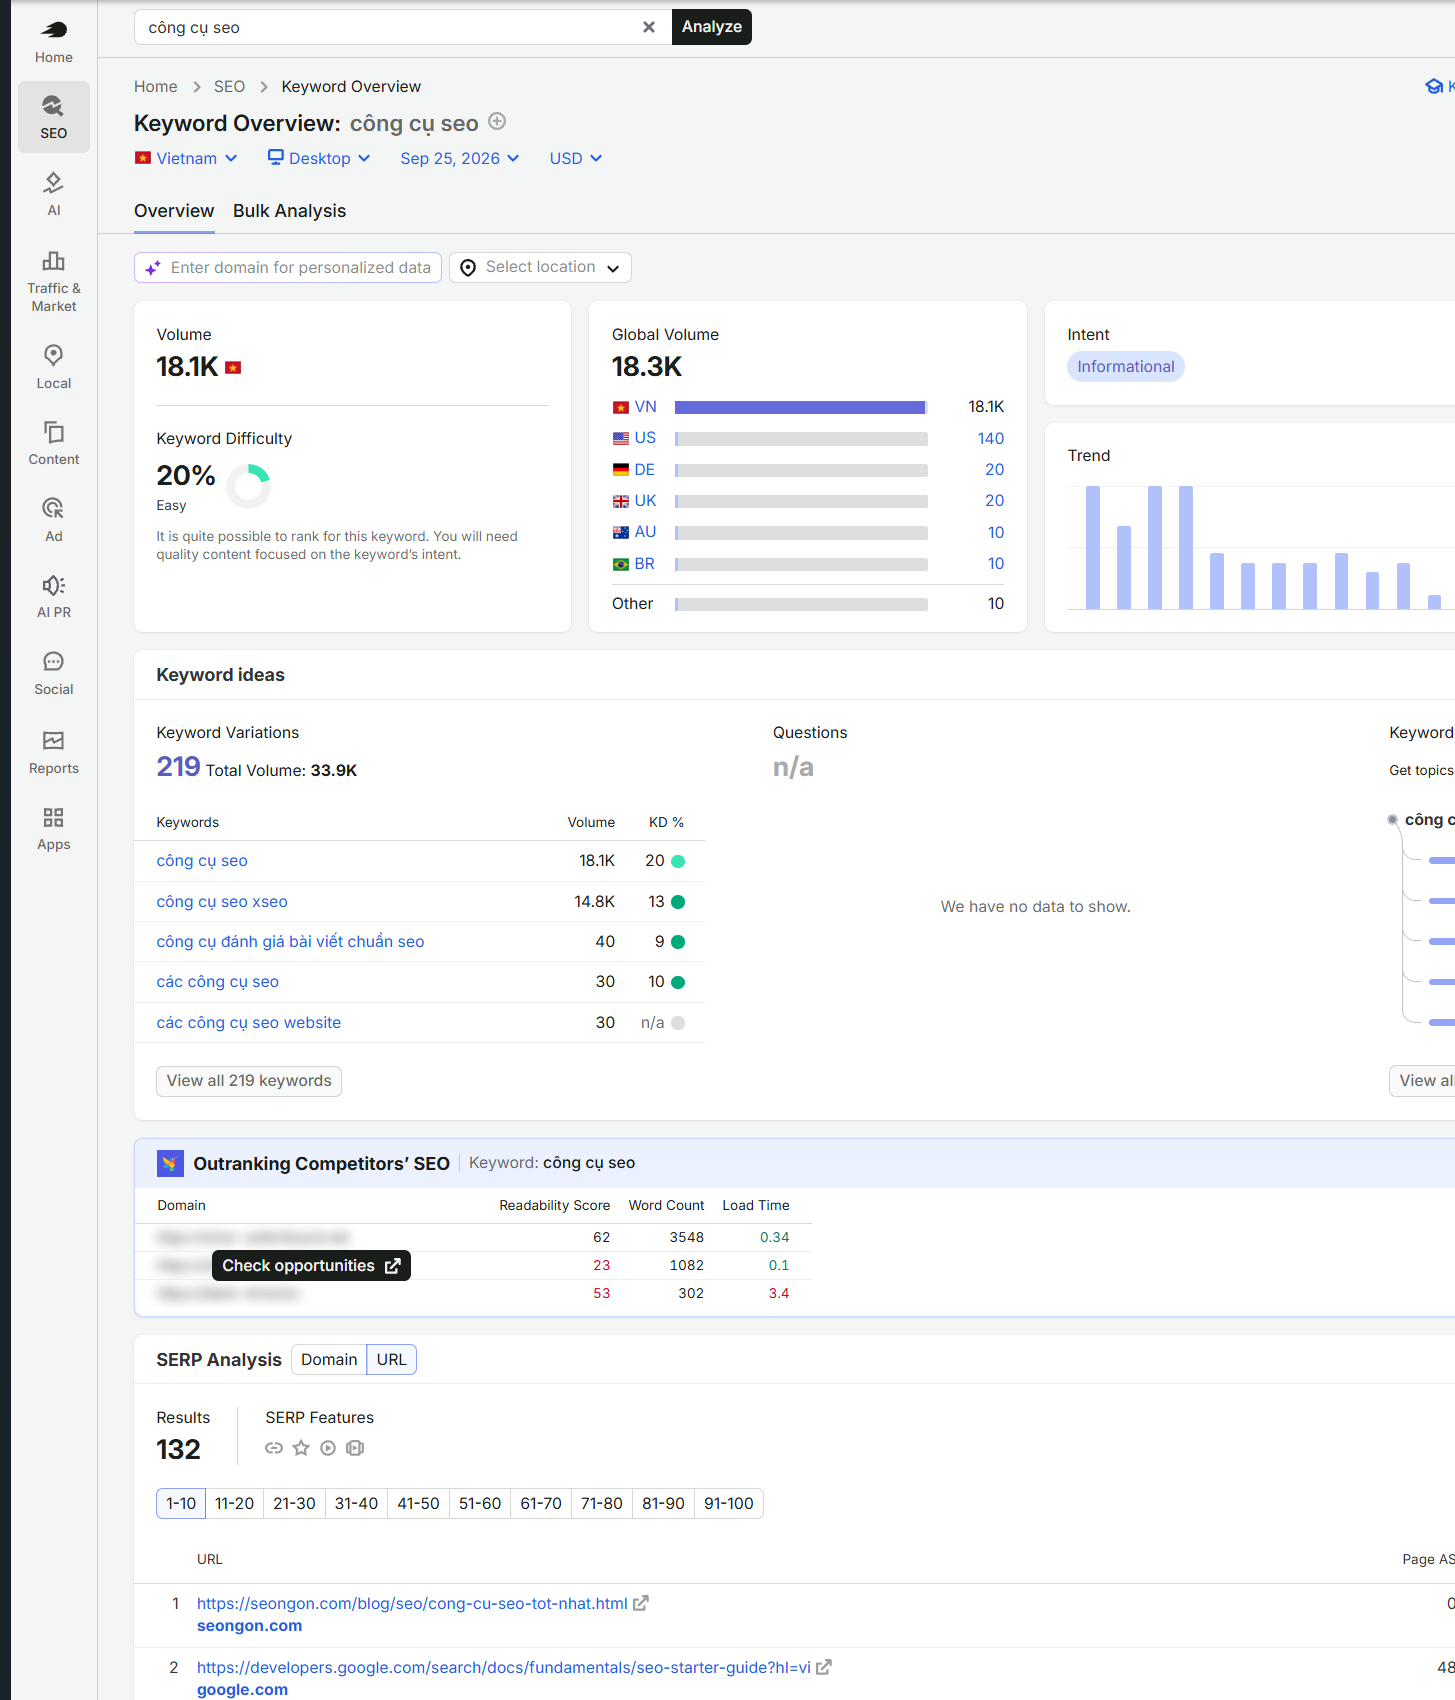Viewport: 1455px width, 1700px height.
Task: Click the BR country volume link
Action: 645,563
